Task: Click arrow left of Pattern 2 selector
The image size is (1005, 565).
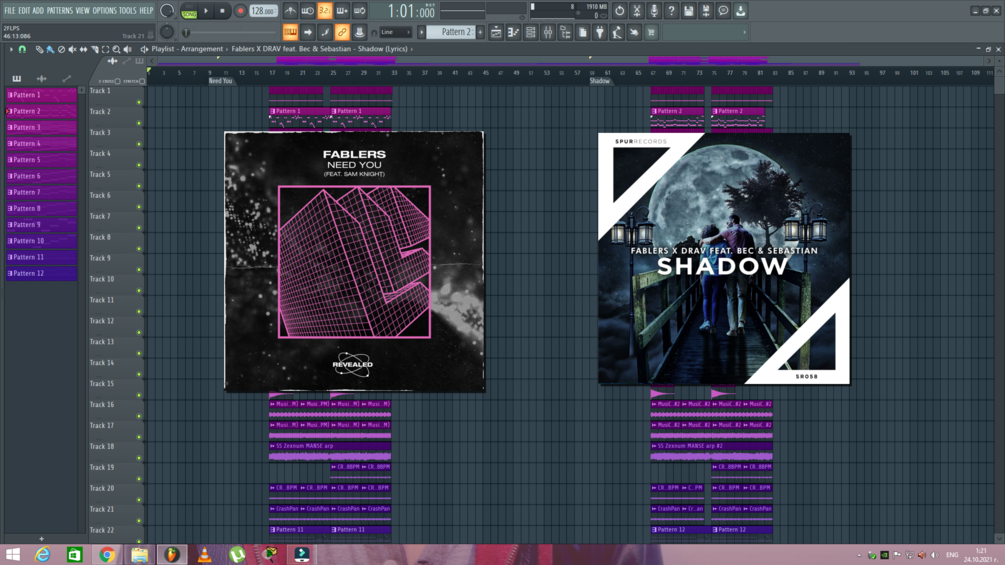Action: 421,32
